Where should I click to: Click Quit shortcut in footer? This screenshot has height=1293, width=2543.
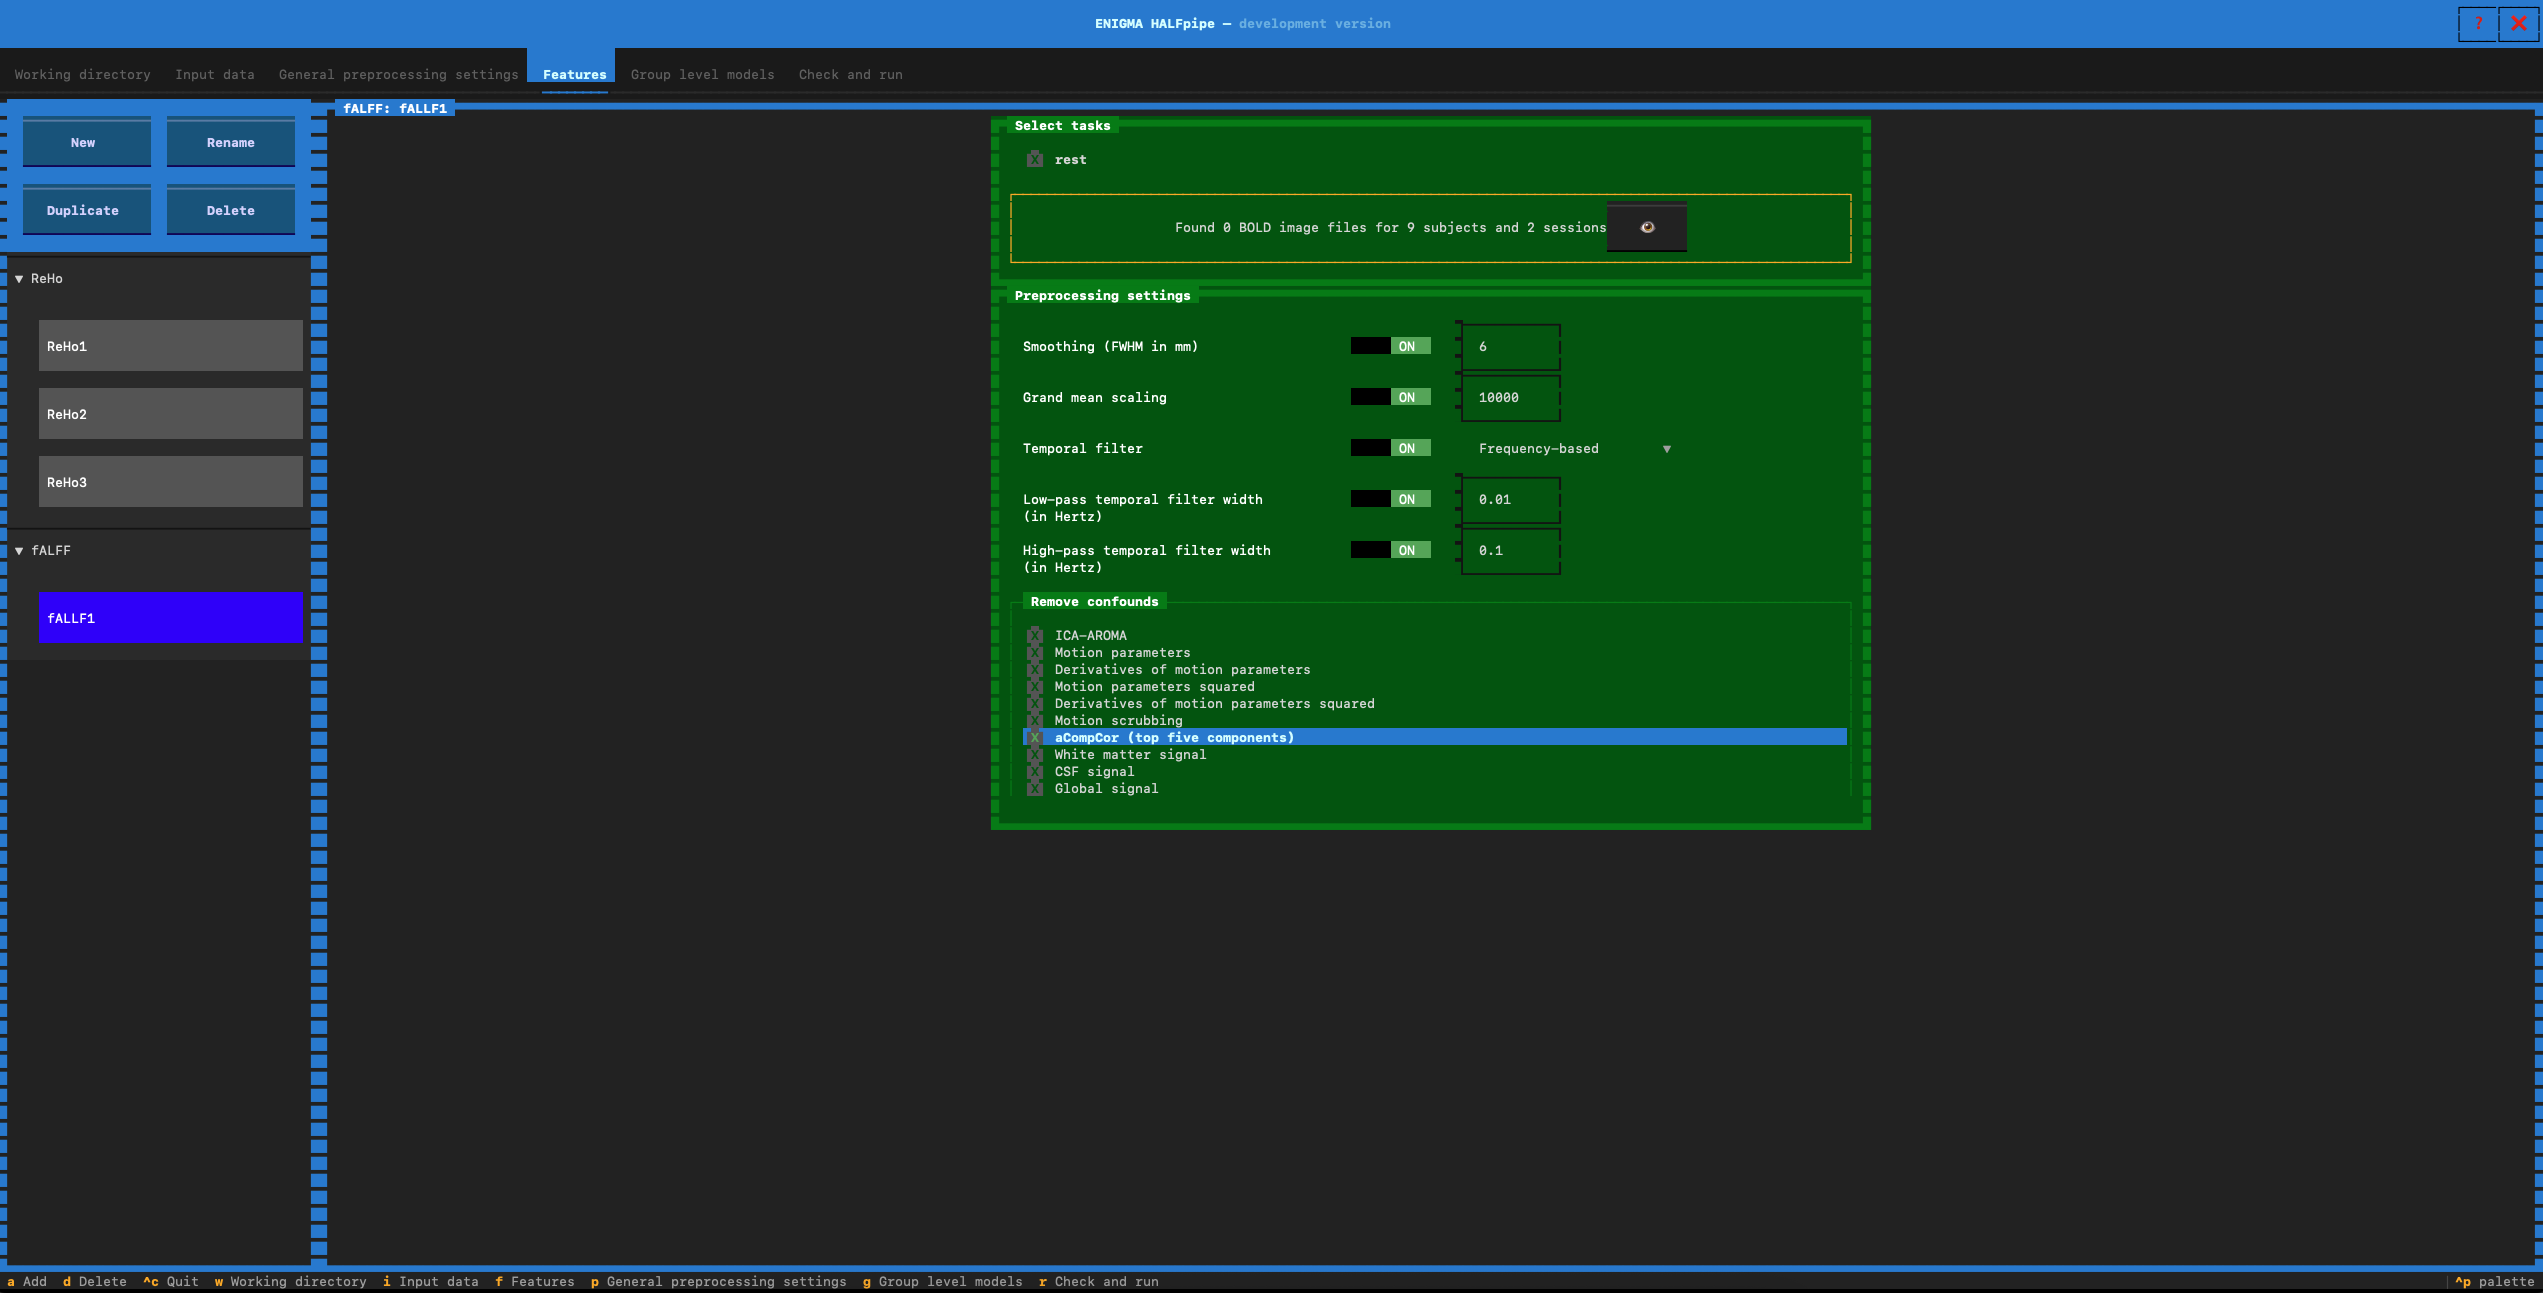pyautogui.click(x=171, y=1281)
